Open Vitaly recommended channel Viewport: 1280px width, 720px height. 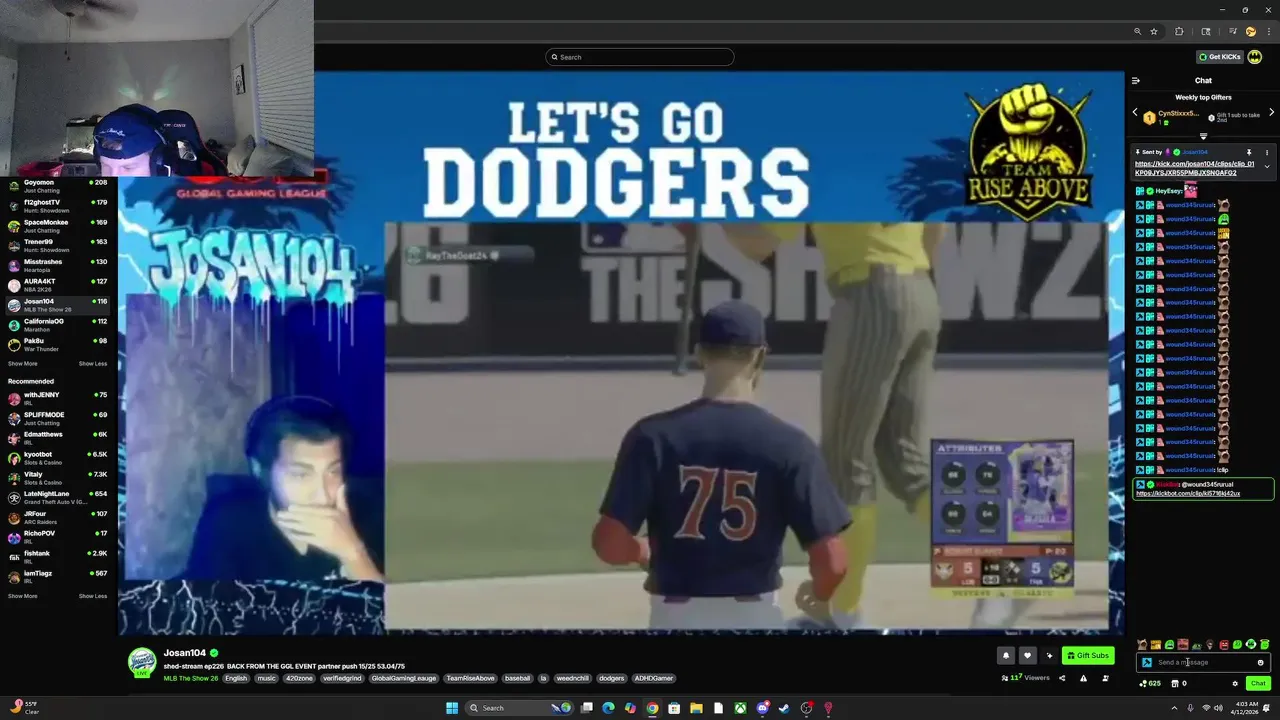[57, 478]
